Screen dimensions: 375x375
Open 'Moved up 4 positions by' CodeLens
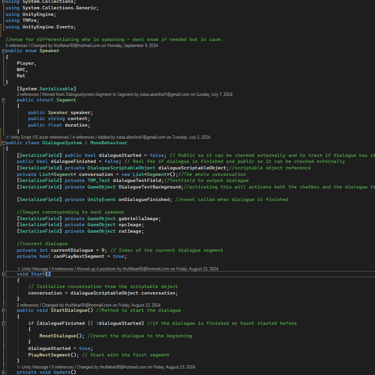coord(147,269)
